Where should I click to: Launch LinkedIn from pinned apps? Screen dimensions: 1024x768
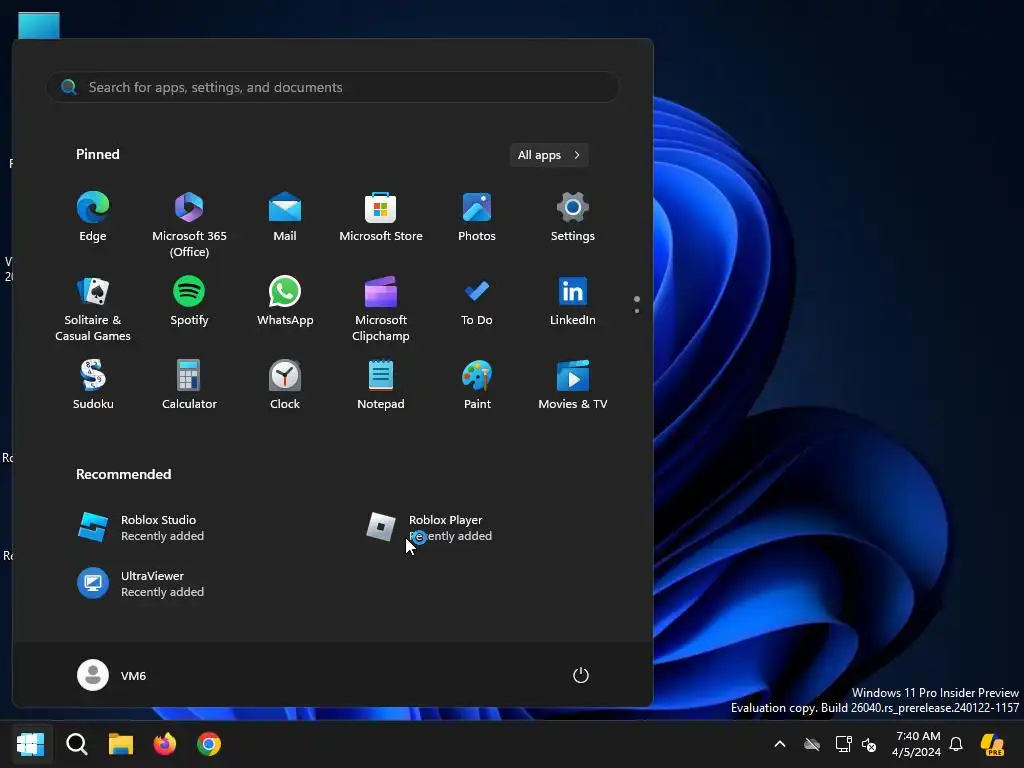click(x=573, y=301)
